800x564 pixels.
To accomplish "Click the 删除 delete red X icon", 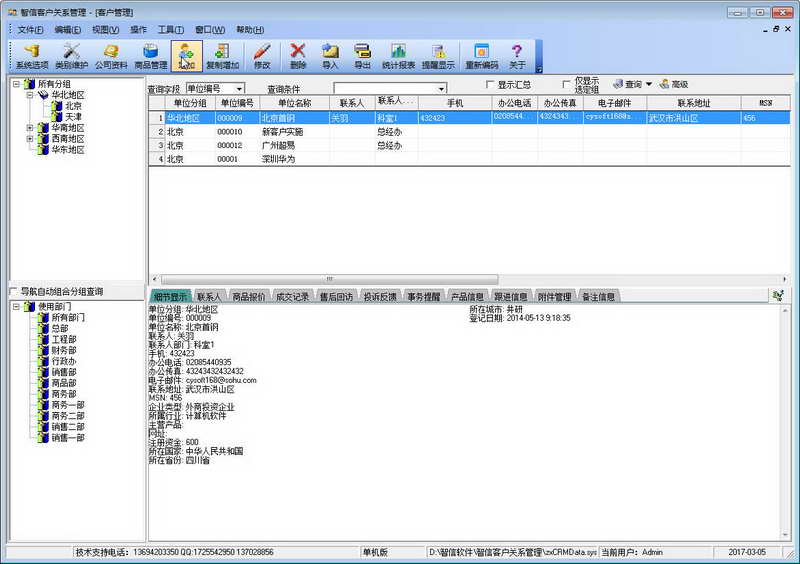I will point(298,56).
